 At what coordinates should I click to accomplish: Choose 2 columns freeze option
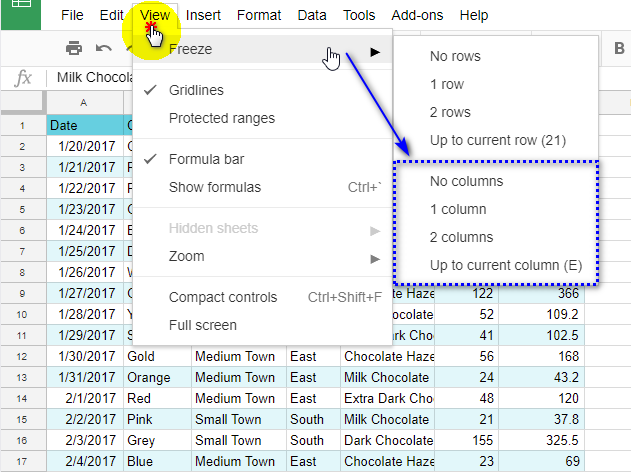(496, 237)
